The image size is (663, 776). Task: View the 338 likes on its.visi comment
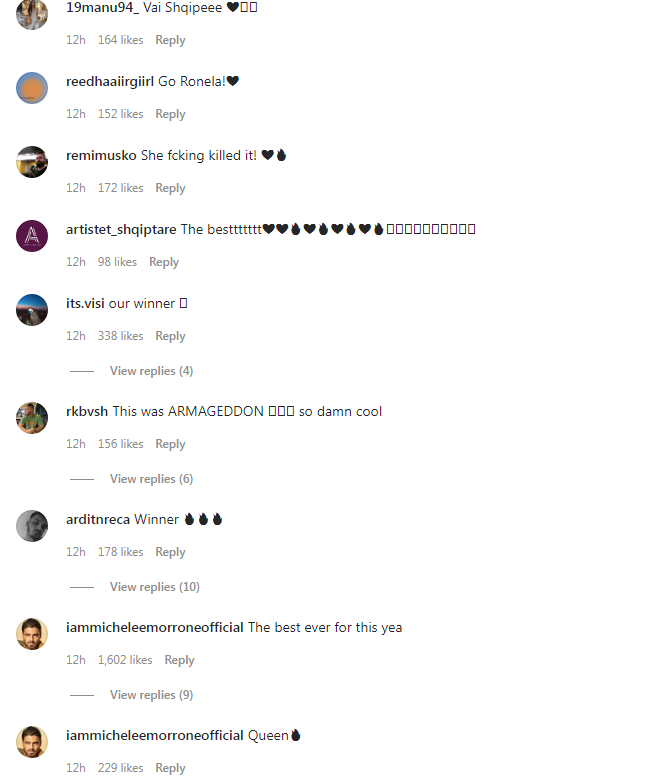(121, 336)
